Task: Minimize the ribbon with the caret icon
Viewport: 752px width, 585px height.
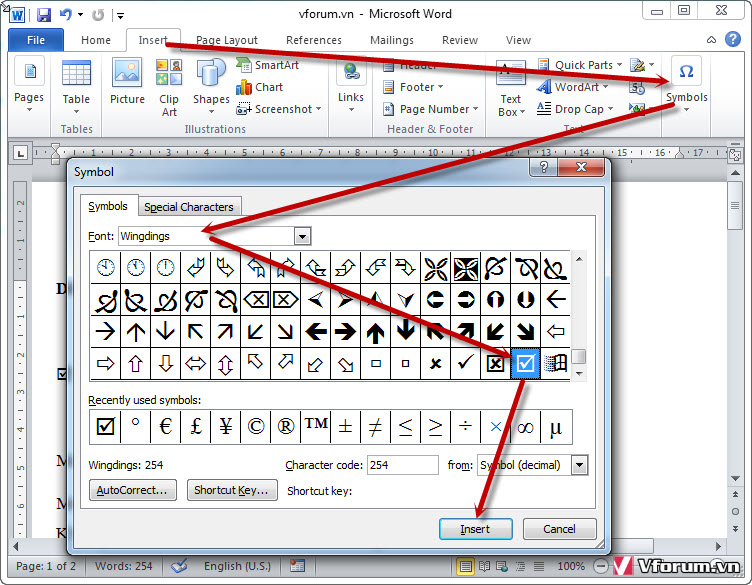Action: pyautogui.click(x=711, y=40)
